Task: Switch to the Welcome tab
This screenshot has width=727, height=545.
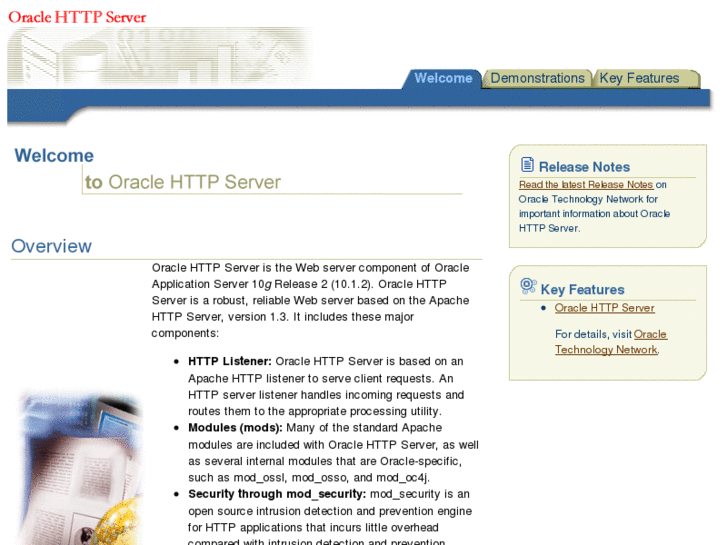Action: [x=443, y=78]
